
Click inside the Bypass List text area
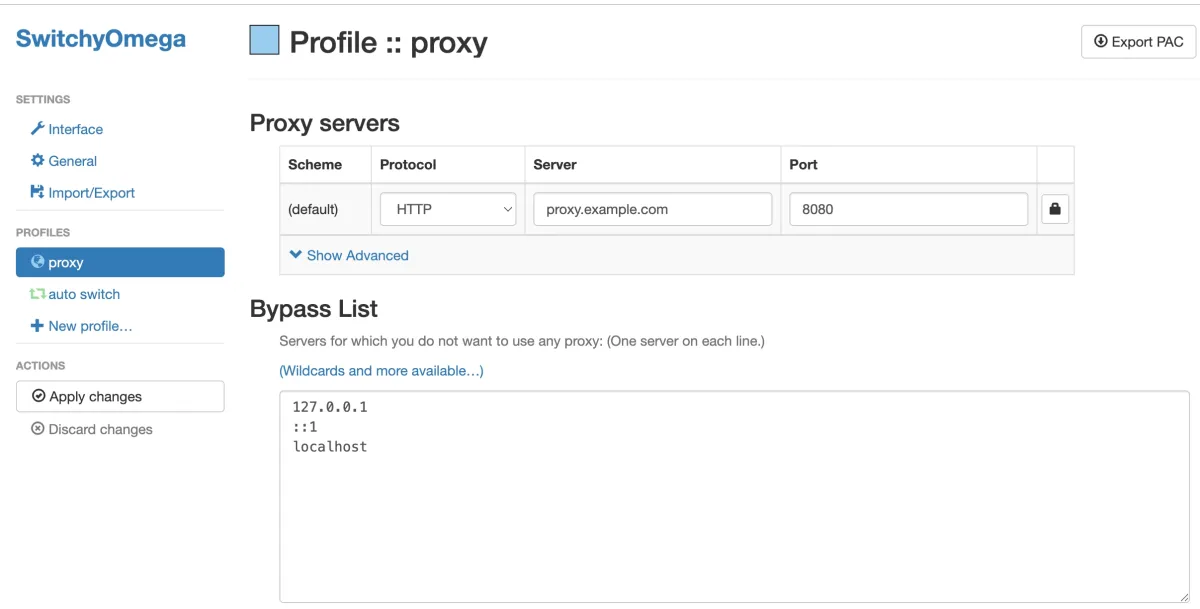click(734, 496)
